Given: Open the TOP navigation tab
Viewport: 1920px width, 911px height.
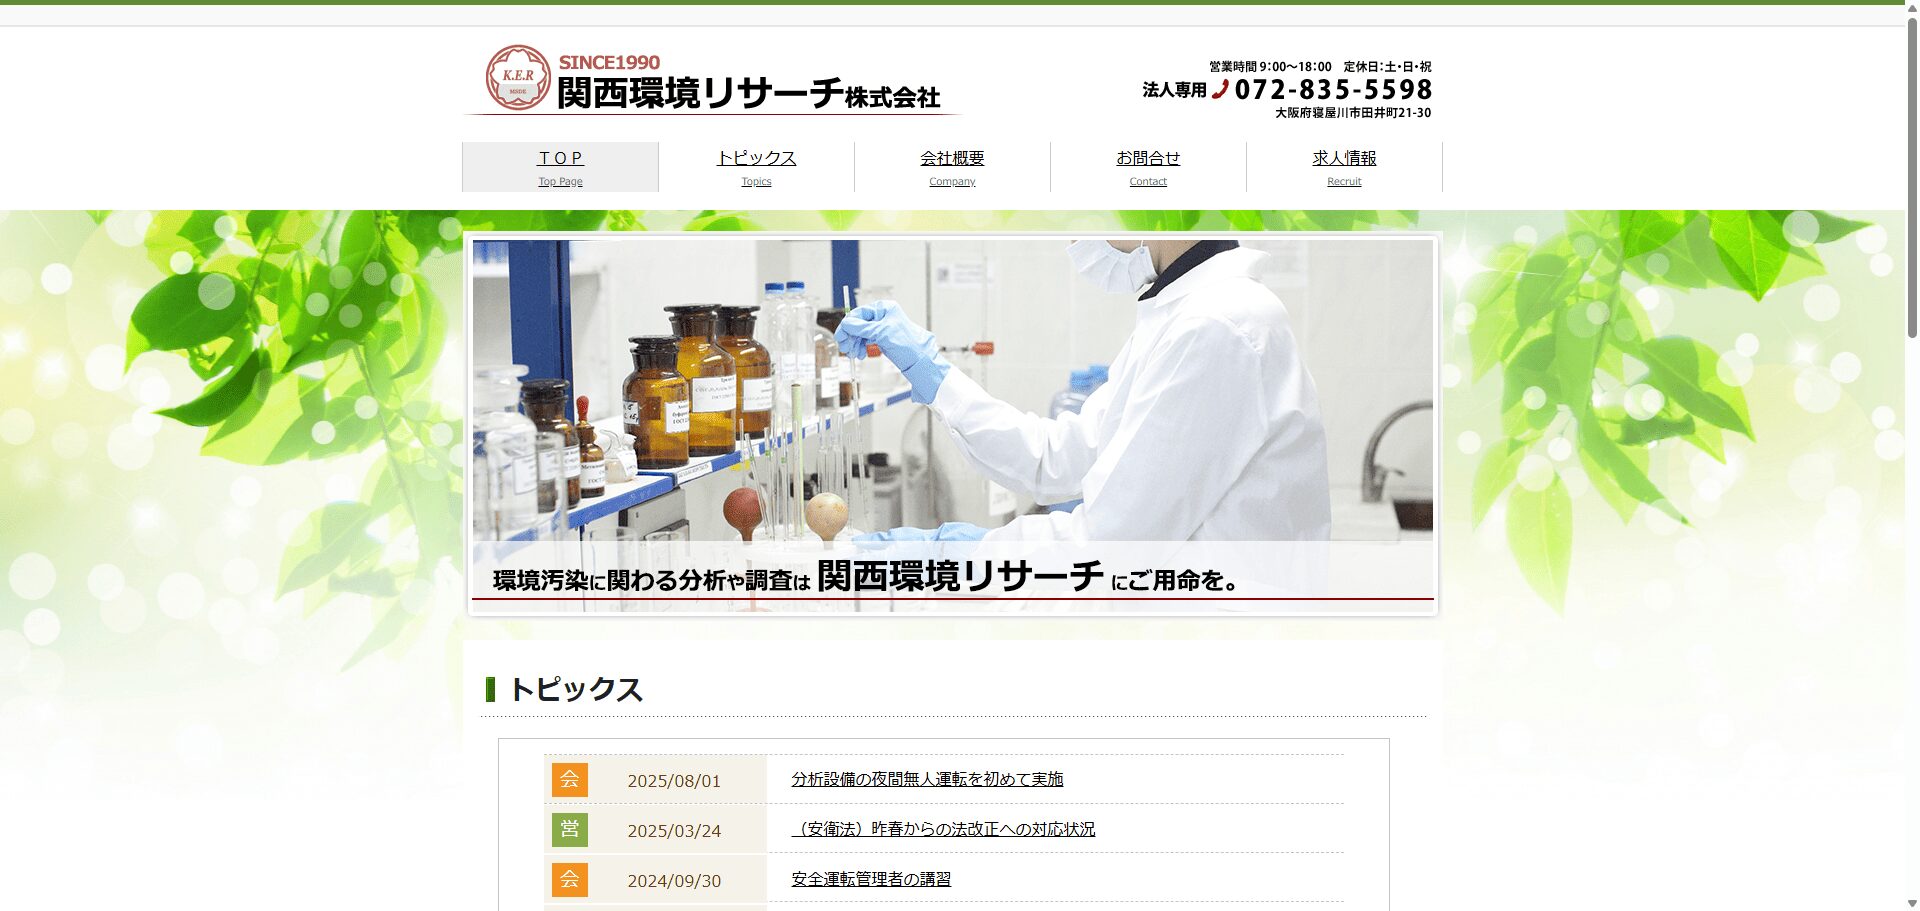Looking at the screenshot, I should (560, 167).
